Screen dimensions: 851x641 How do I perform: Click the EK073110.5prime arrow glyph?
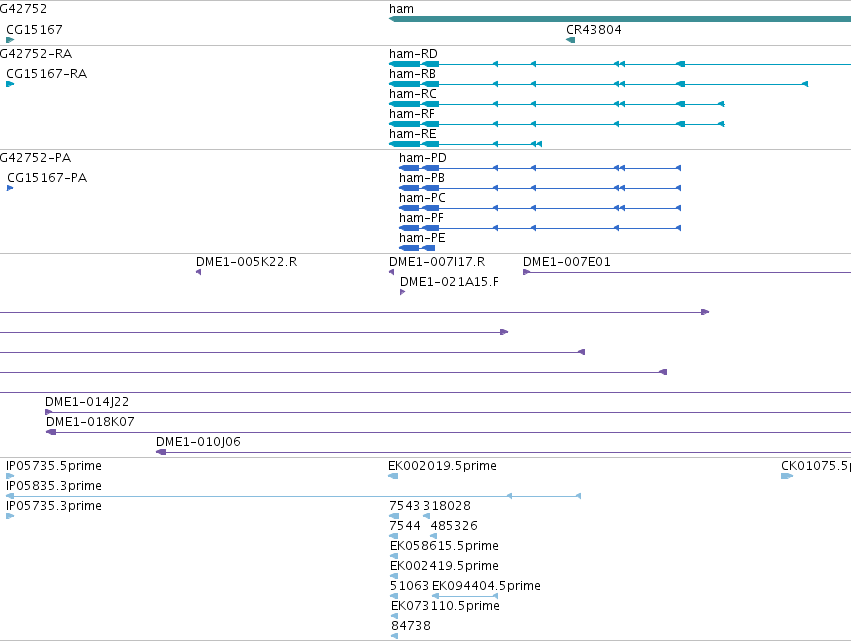(395, 617)
